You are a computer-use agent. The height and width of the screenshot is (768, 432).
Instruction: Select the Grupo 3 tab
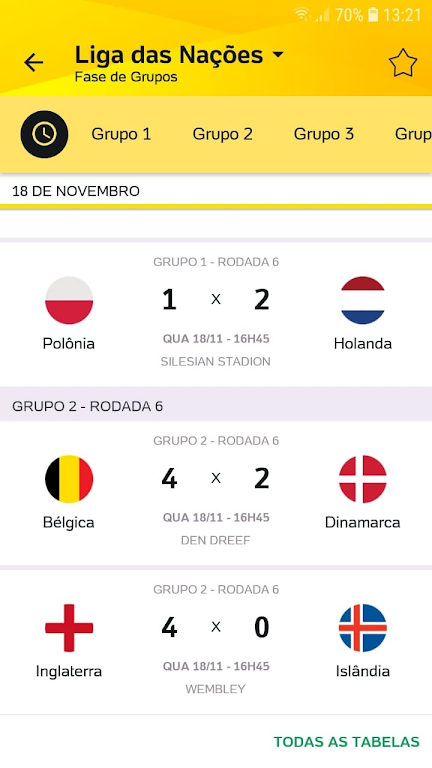323,134
